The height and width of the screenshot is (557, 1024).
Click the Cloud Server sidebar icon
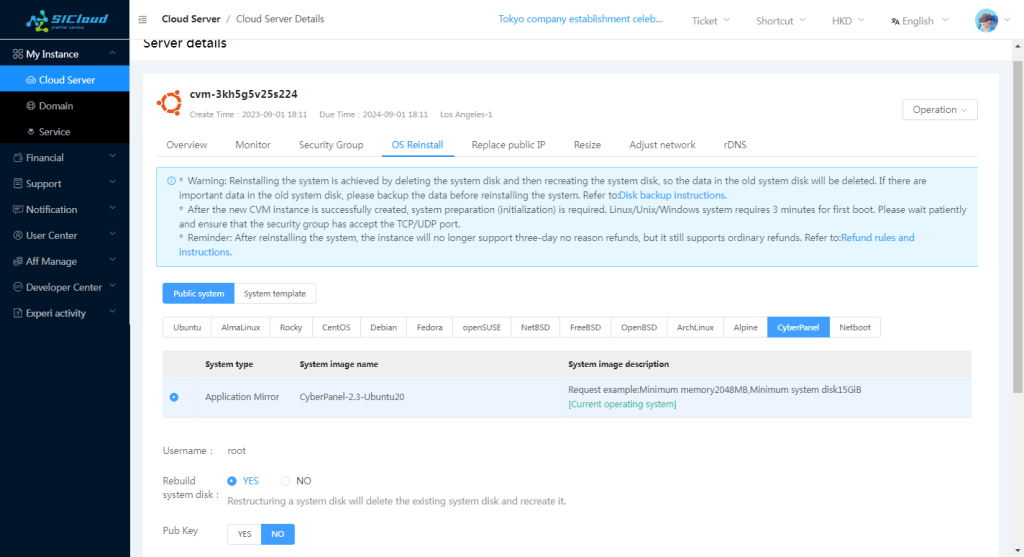click(31, 80)
